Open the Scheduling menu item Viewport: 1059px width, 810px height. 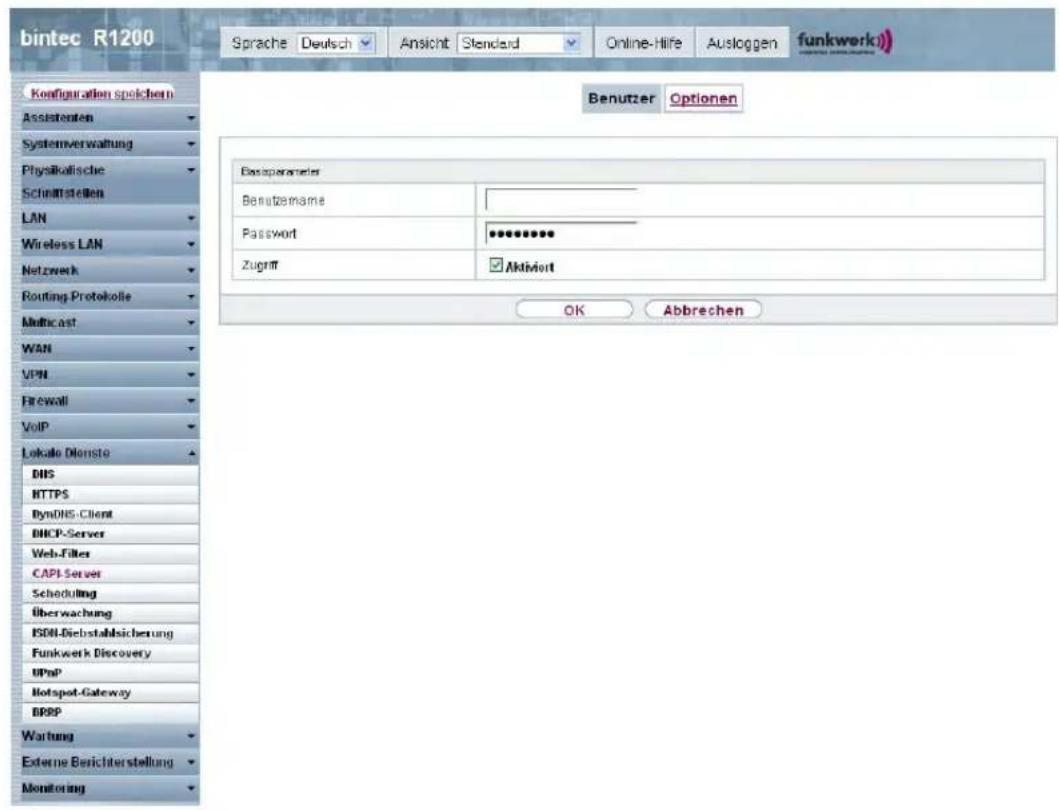tap(111, 594)
